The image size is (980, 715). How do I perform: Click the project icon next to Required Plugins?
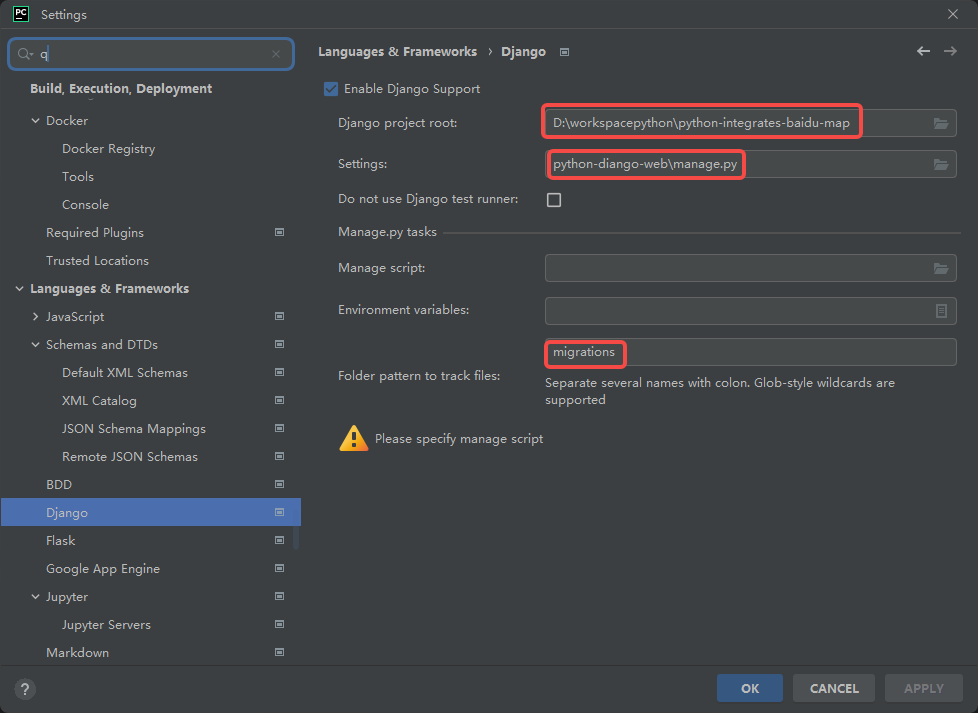(279, 232)
